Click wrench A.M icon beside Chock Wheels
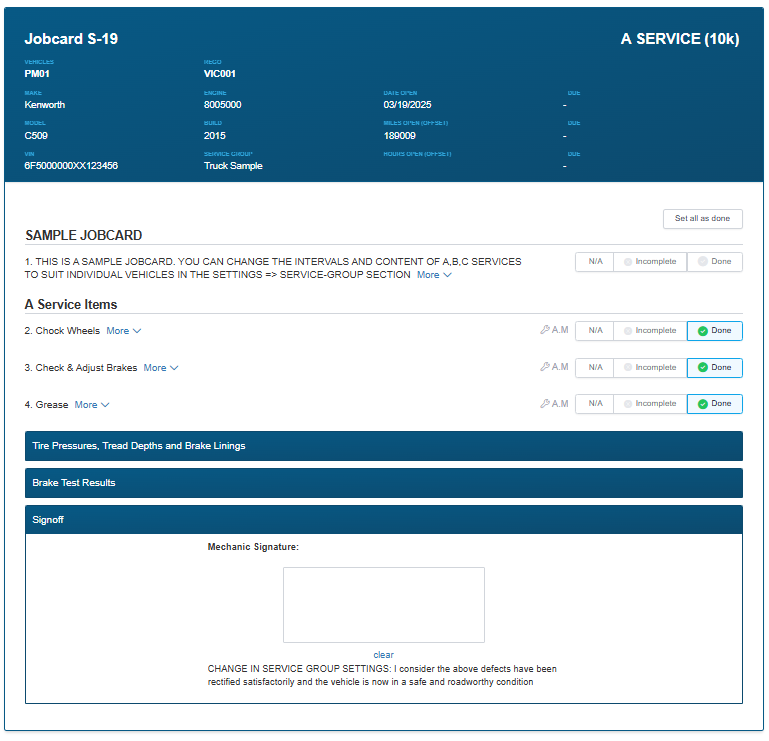The image size is (769, 741). [554, 331]
